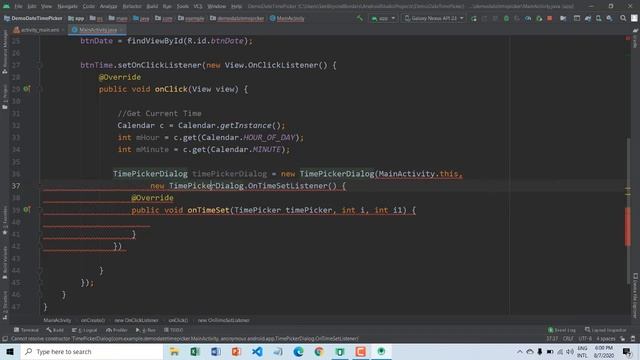
Task: Open the notification center icon
Action: point(627,351)
